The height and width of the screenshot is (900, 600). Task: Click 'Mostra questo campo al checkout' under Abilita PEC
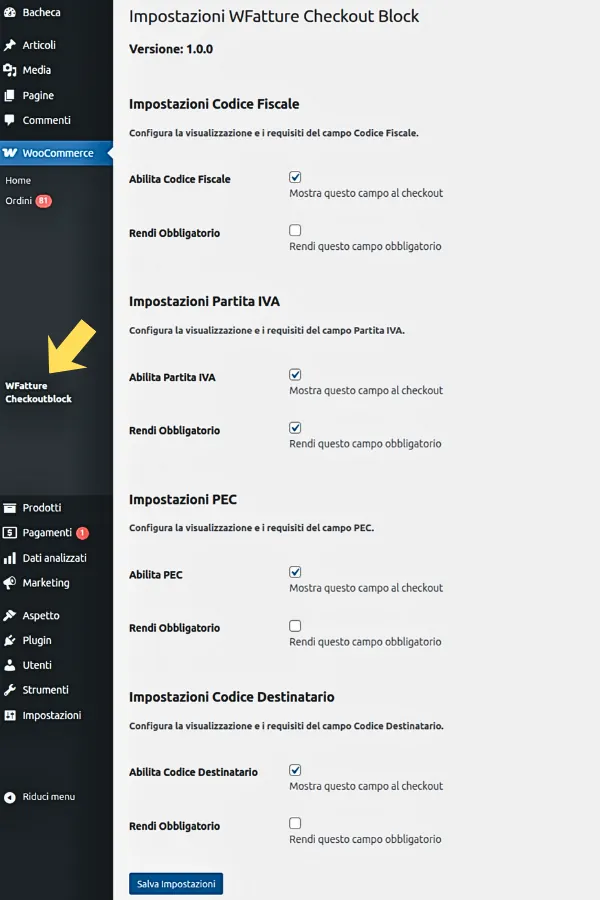[366, 588]
